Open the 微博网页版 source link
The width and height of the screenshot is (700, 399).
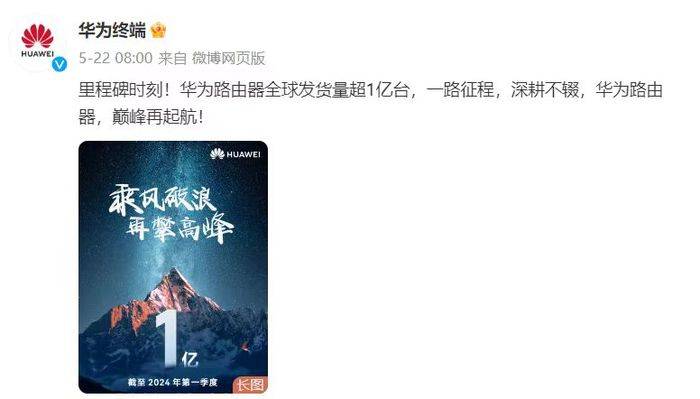229,58
